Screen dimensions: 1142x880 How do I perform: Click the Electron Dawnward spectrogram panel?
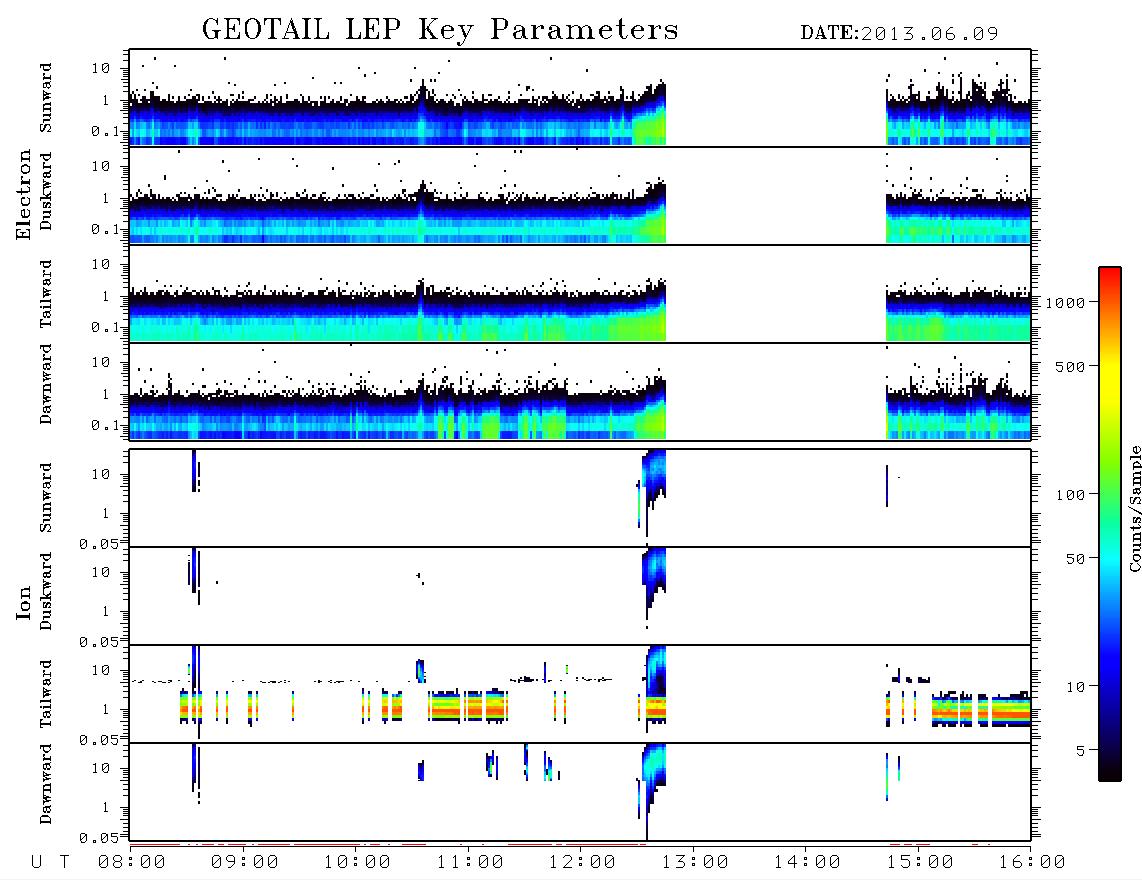tap(580, 391)
